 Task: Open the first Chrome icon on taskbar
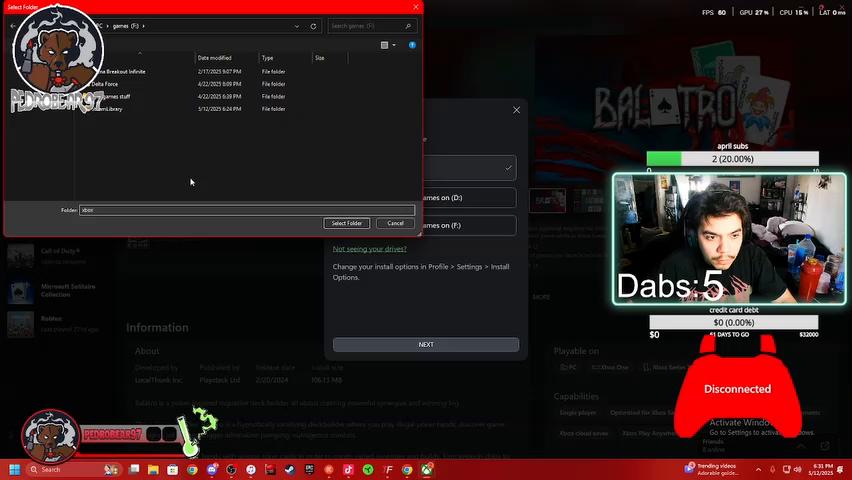click(x=192, y=470)
